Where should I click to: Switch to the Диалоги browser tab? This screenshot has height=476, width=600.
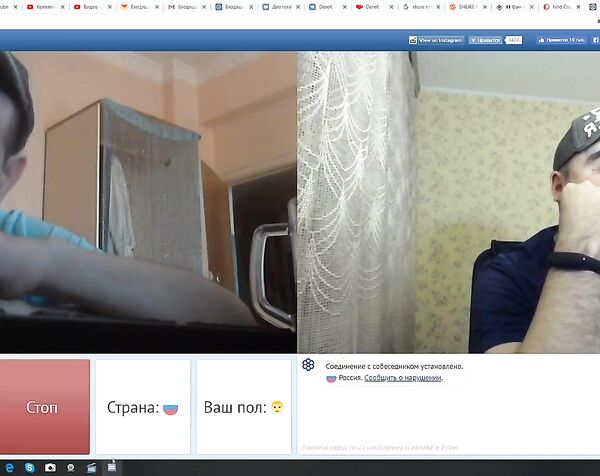coord(283,6)
